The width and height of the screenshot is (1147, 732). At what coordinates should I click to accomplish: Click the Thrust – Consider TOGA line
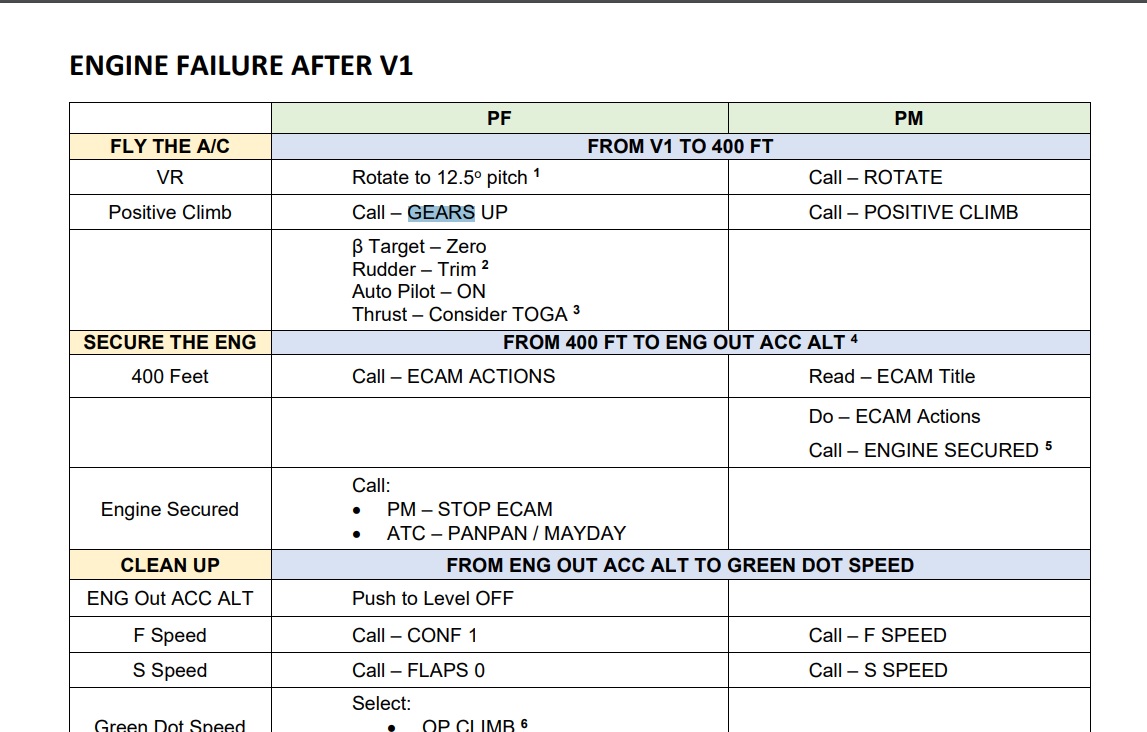460,314
